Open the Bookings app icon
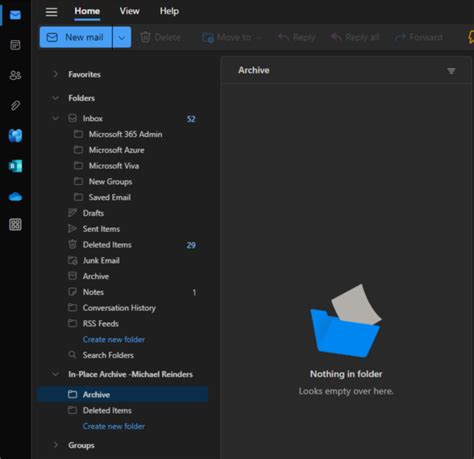The height and width of the screenshot is (459, 474). (15, 166)
